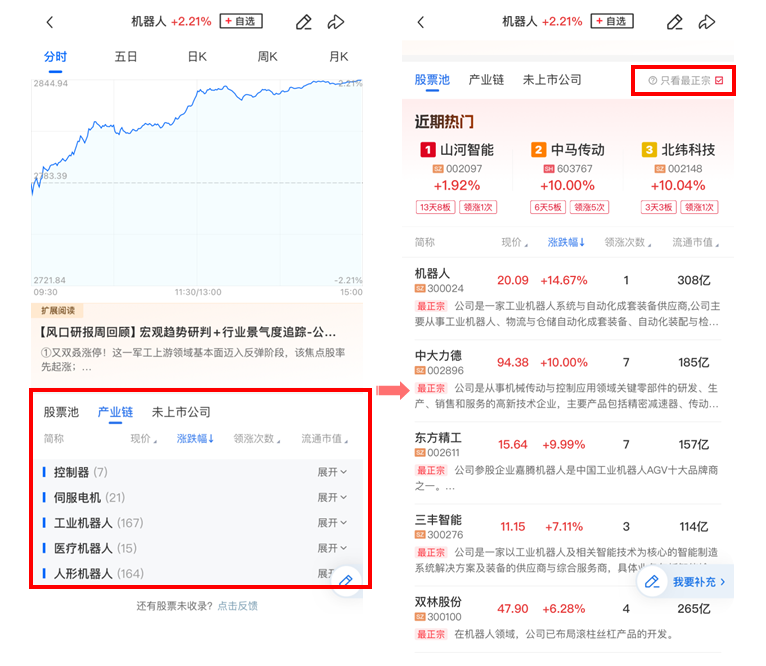Go back using left screen's back arrow
Screen dimensions: 766x666
(49, 22)
